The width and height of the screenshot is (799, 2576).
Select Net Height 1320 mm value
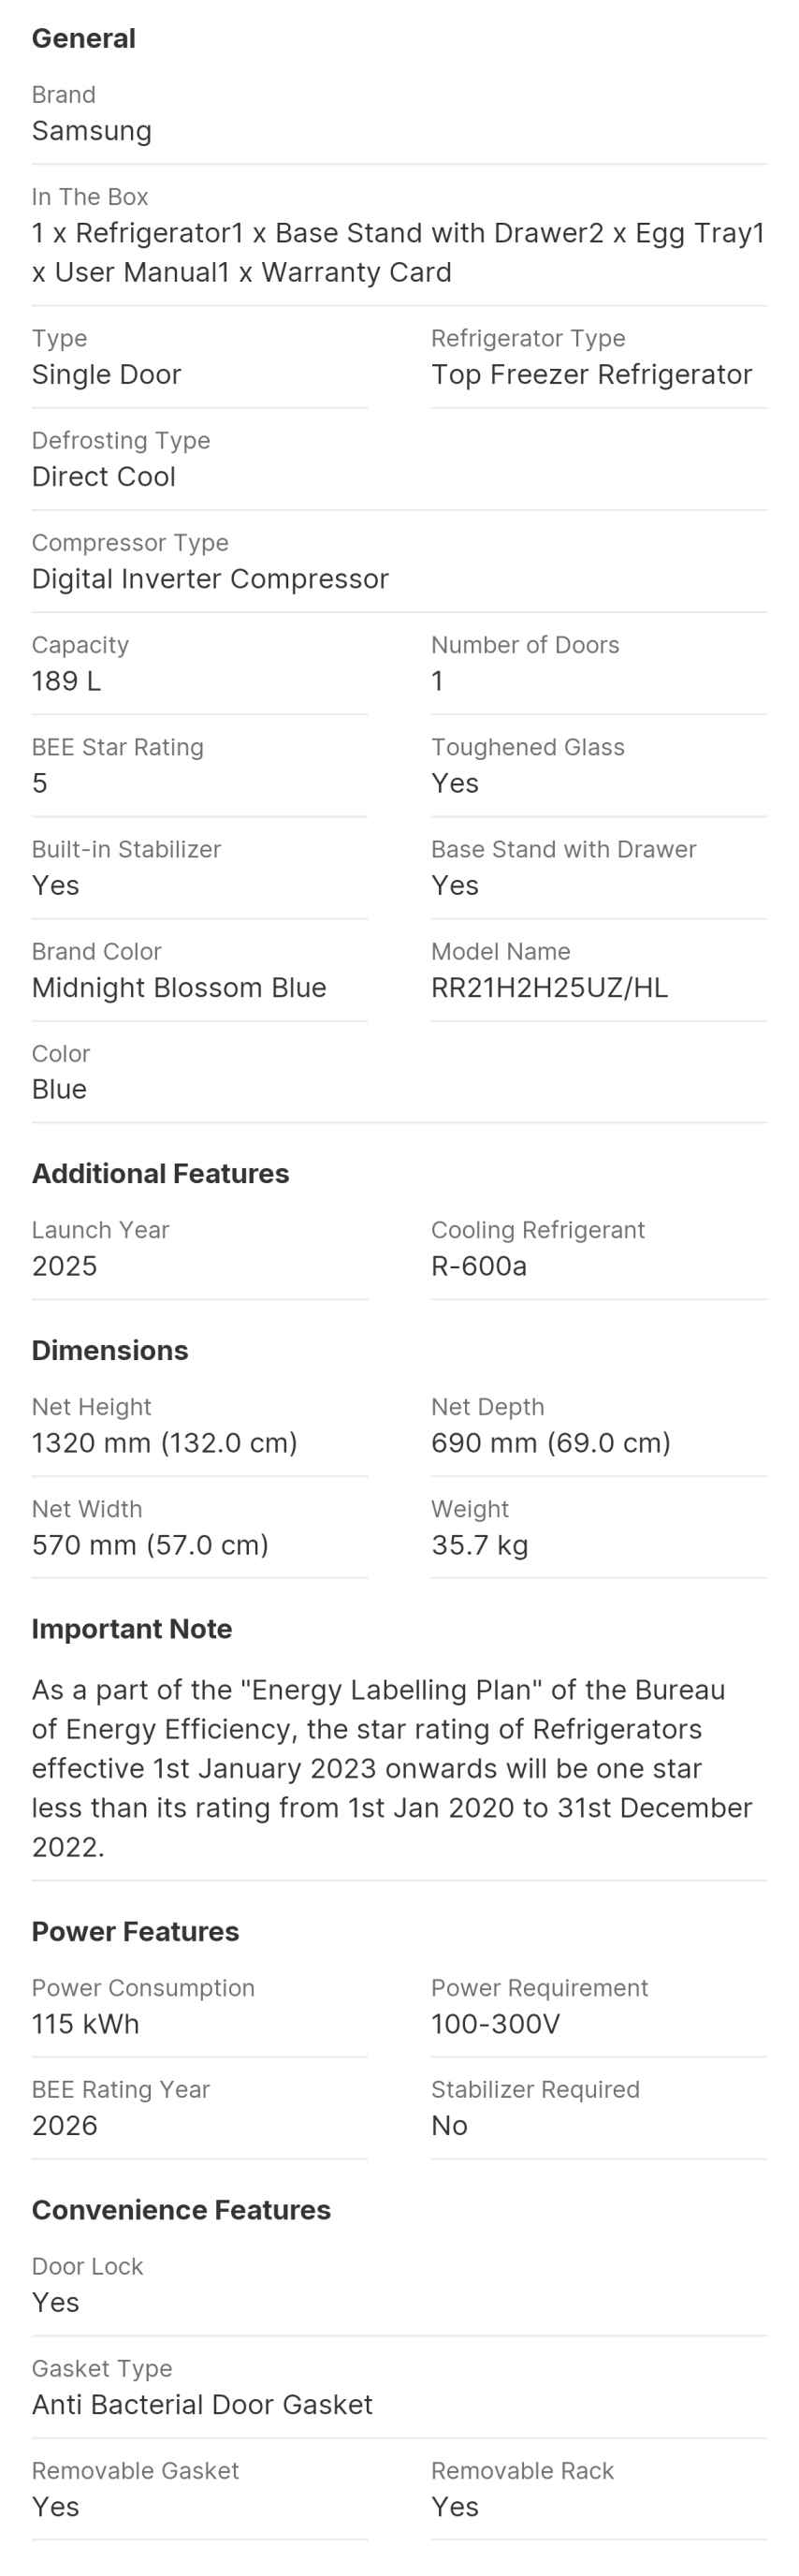(x=165, y=1442)
